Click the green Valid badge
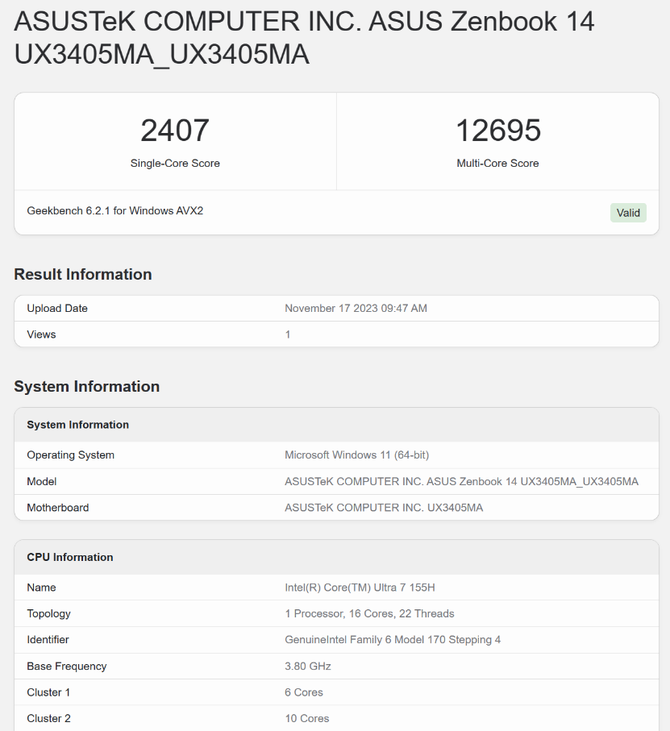 [x=628, y=213]
